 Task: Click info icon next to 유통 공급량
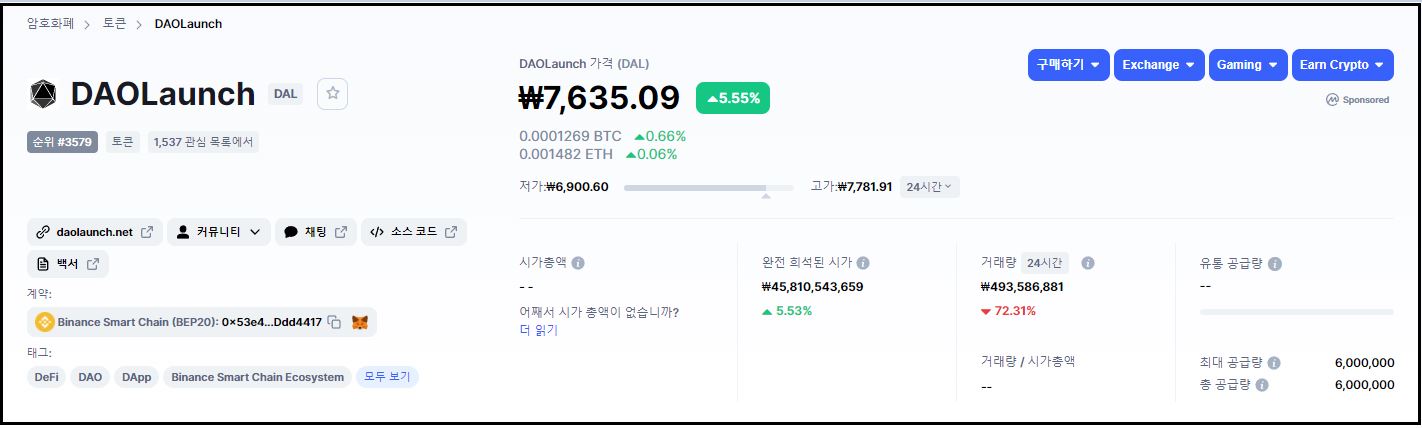[1275, 264]
